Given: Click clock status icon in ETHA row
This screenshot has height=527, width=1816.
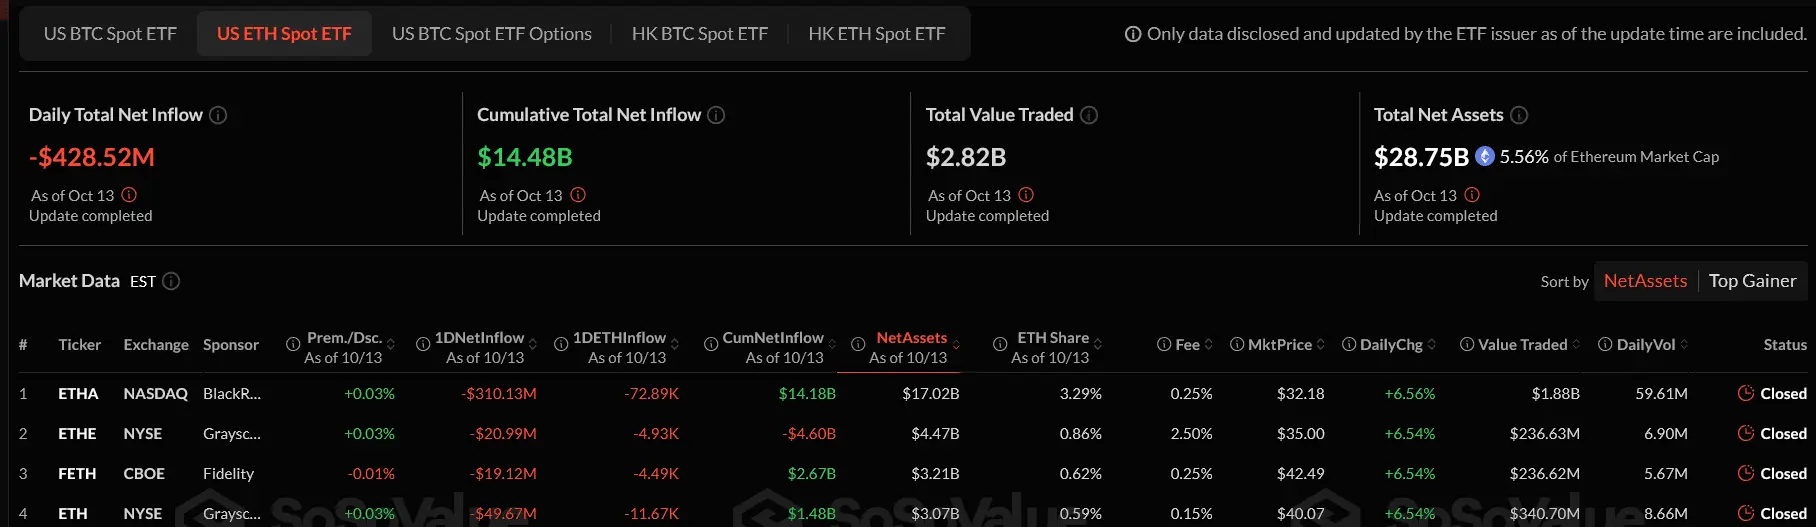Looking at the screenshot, I should click(1746, 393).
